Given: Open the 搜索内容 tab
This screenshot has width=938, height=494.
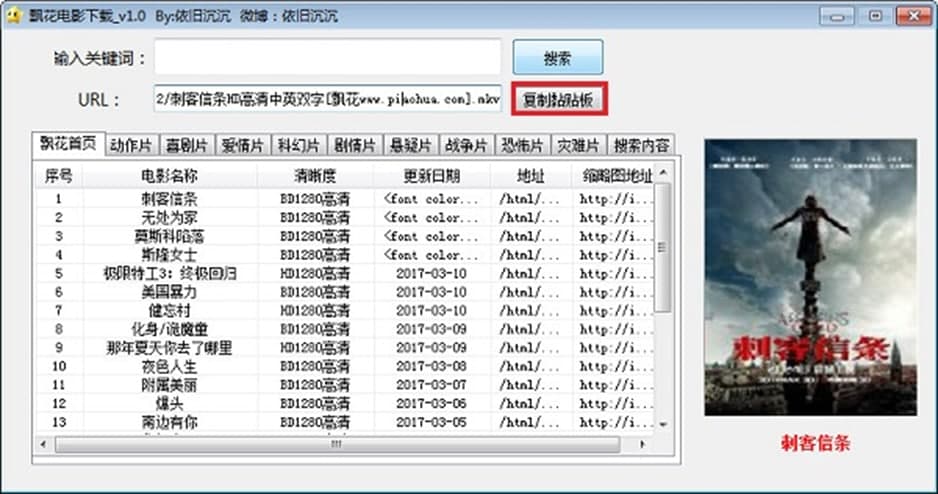Looking at the screenshot, I should pos(641,145).
